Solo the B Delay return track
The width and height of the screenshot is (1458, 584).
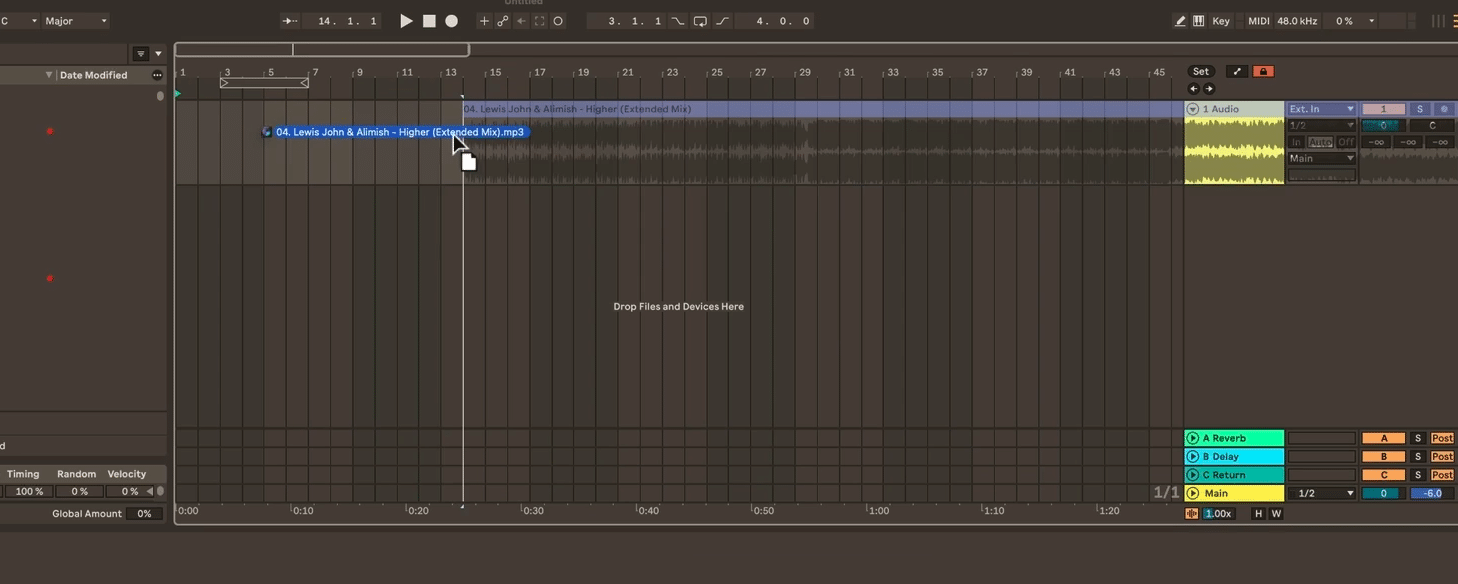(1417, 456)
